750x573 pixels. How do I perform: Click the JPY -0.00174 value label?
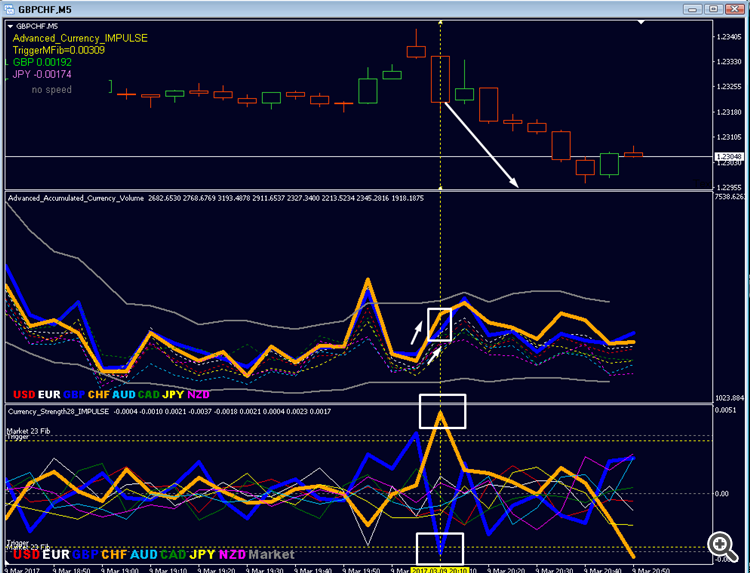[42, 74]
